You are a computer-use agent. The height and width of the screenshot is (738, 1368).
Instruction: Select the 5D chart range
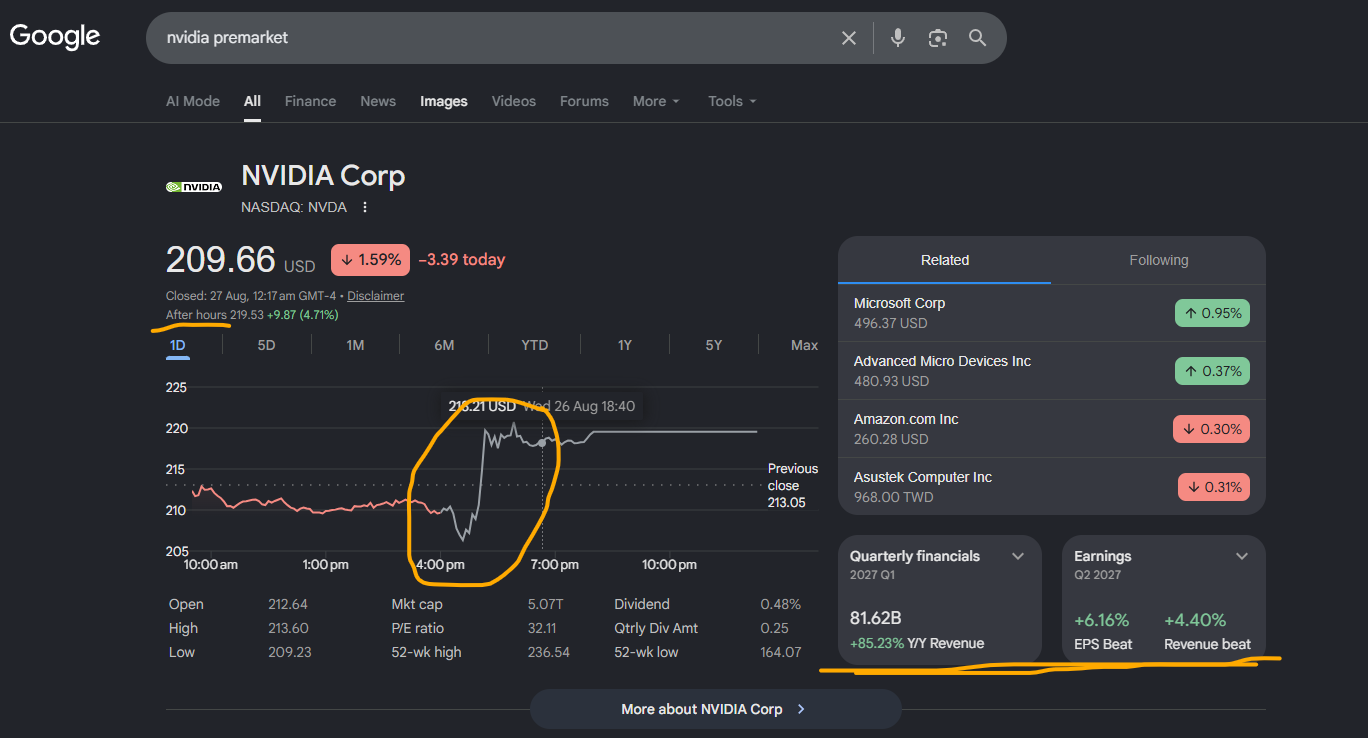pos(266,345)
